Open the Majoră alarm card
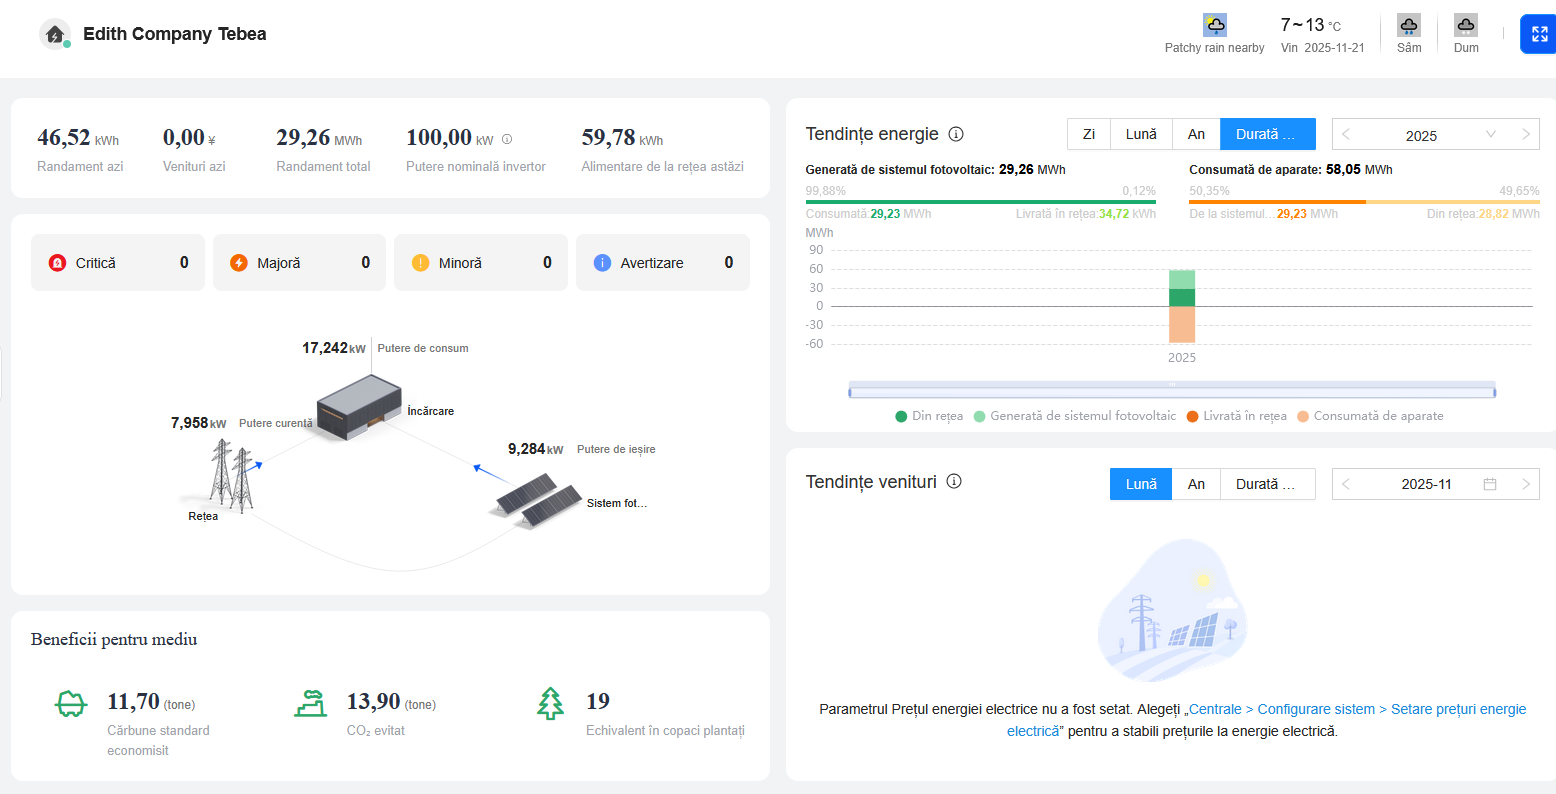 (299, 263)
